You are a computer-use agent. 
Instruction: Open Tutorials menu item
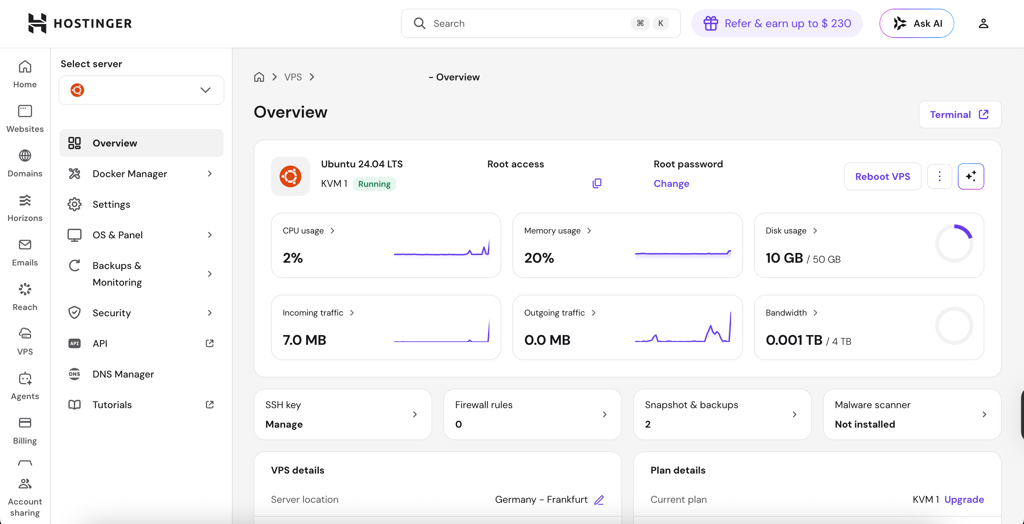click(x=141, y=404)
